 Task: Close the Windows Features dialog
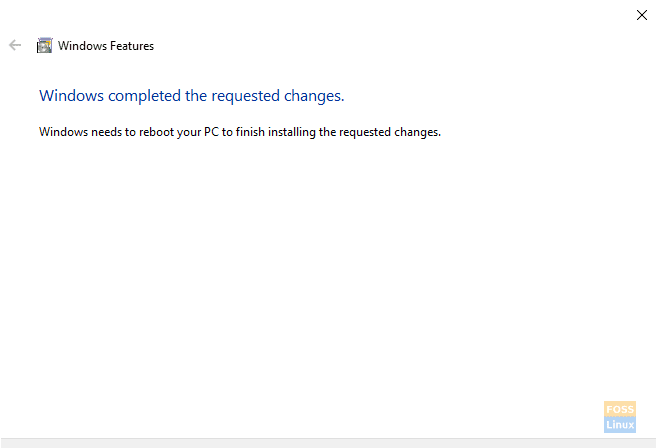(641, 15)
